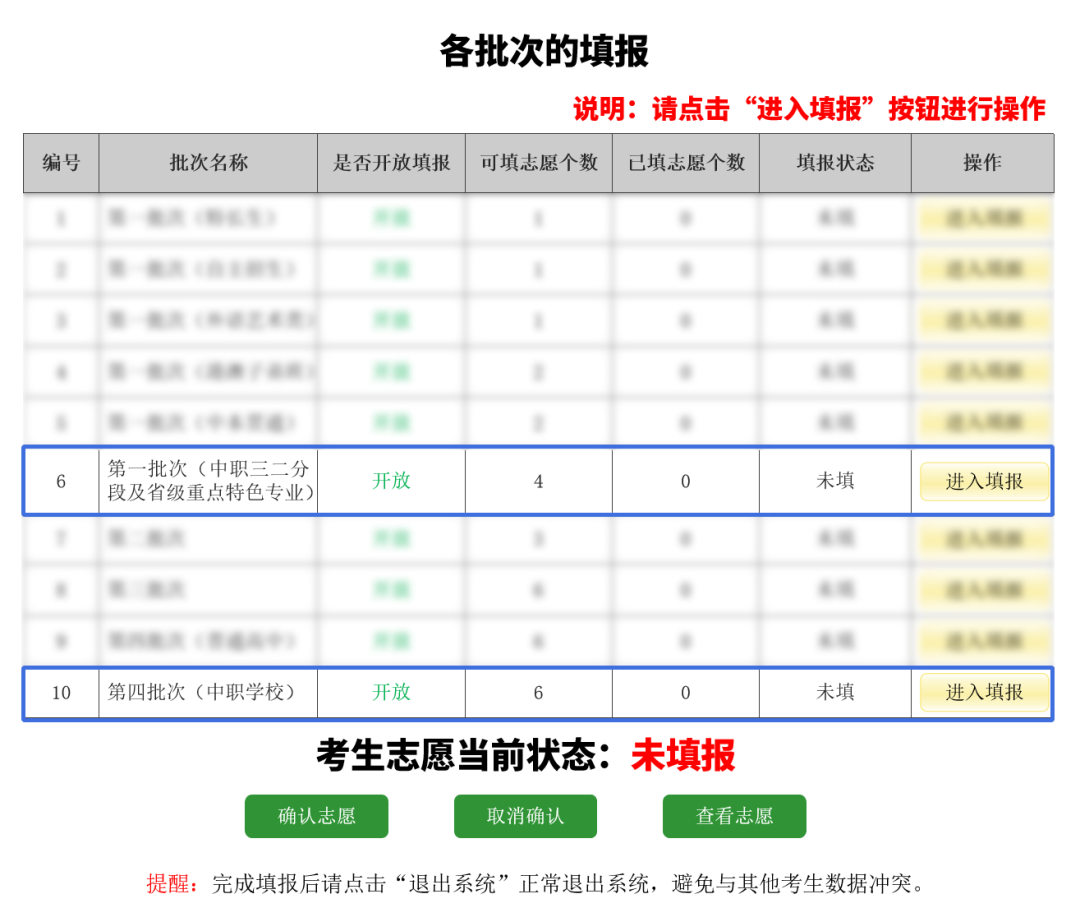The image size is (1080, 917).
Task: Select batch name 第一批次（中职三二分段及省级重点特色专业）
Action: point(209,481)
